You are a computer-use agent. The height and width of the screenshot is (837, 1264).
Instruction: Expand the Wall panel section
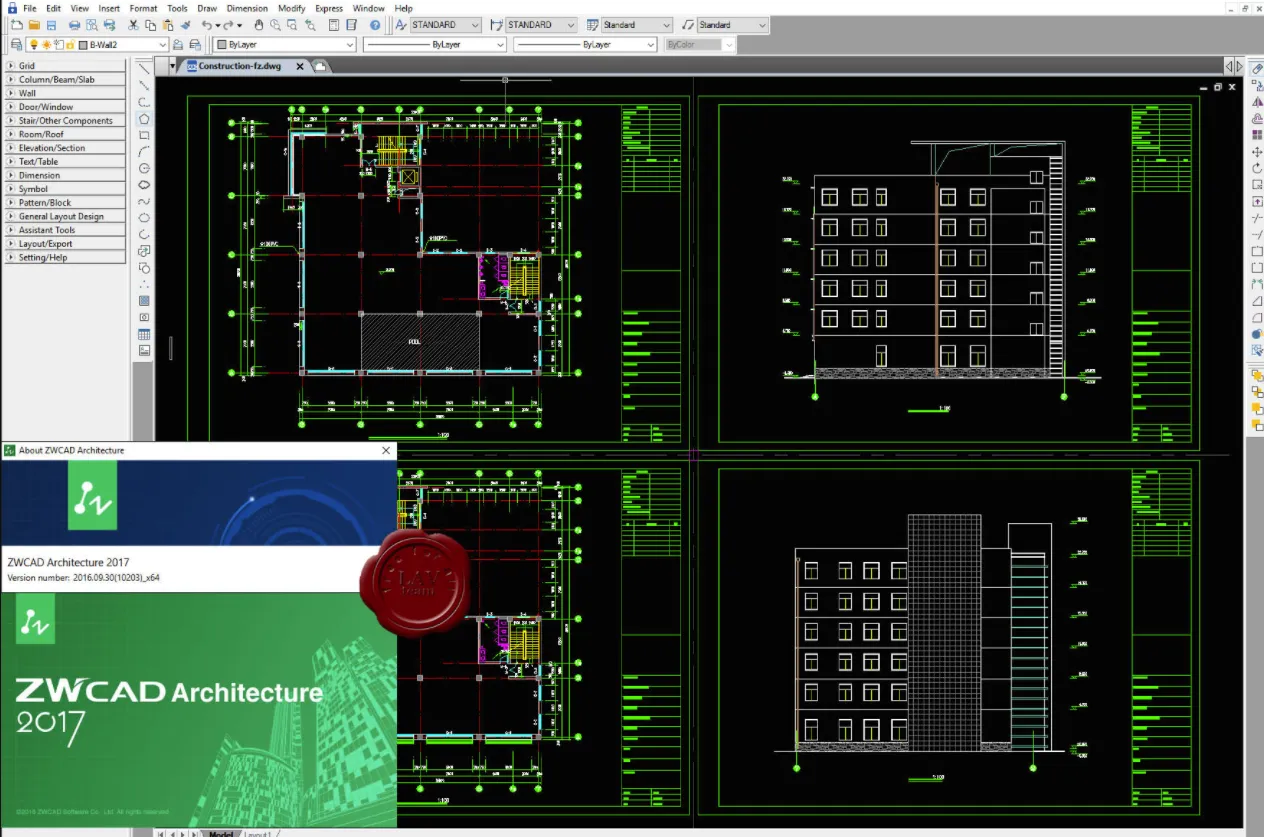click(x=66, y=93)
